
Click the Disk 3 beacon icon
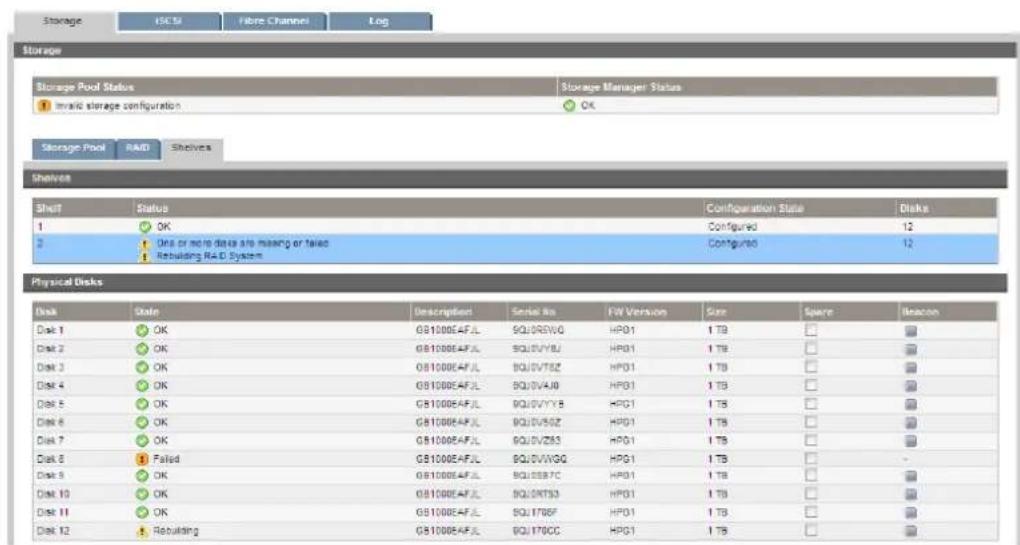(x=911, y=367)
